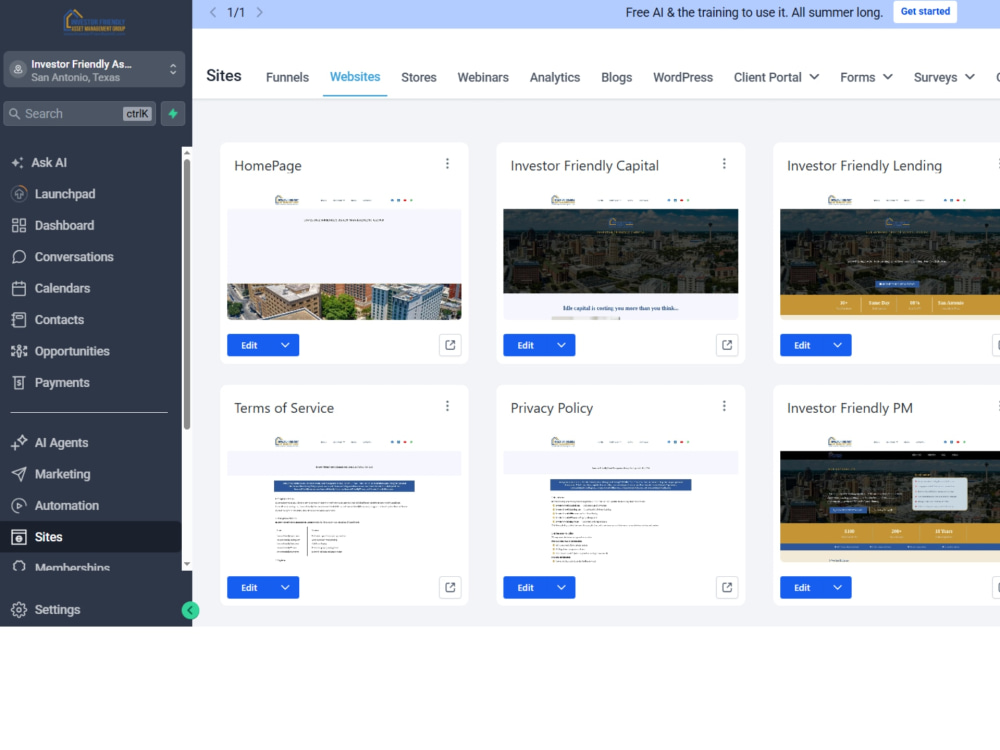Open Payments section
The width and height of the screenshot is (1000, 750).
(x=50, y=383)
